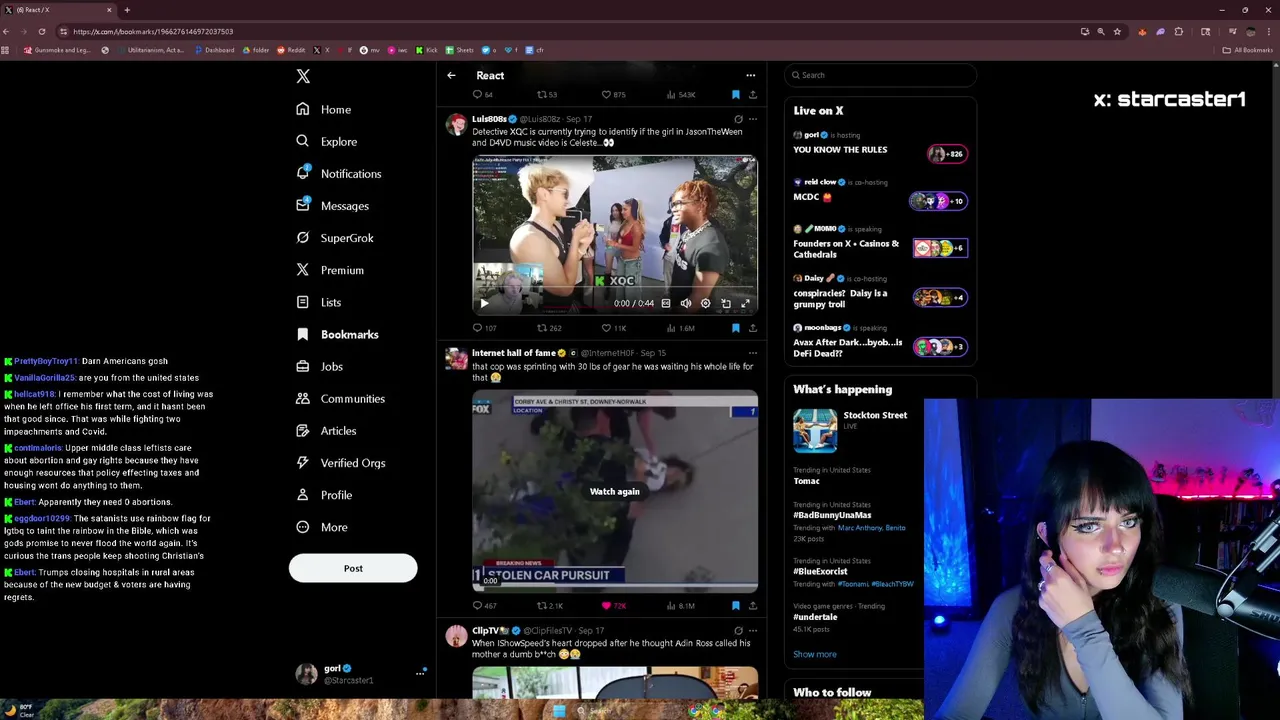Repost internet hall of fame post 2.1K
1280x720 pixels.
pyautogui.click(x=550, y=605)
